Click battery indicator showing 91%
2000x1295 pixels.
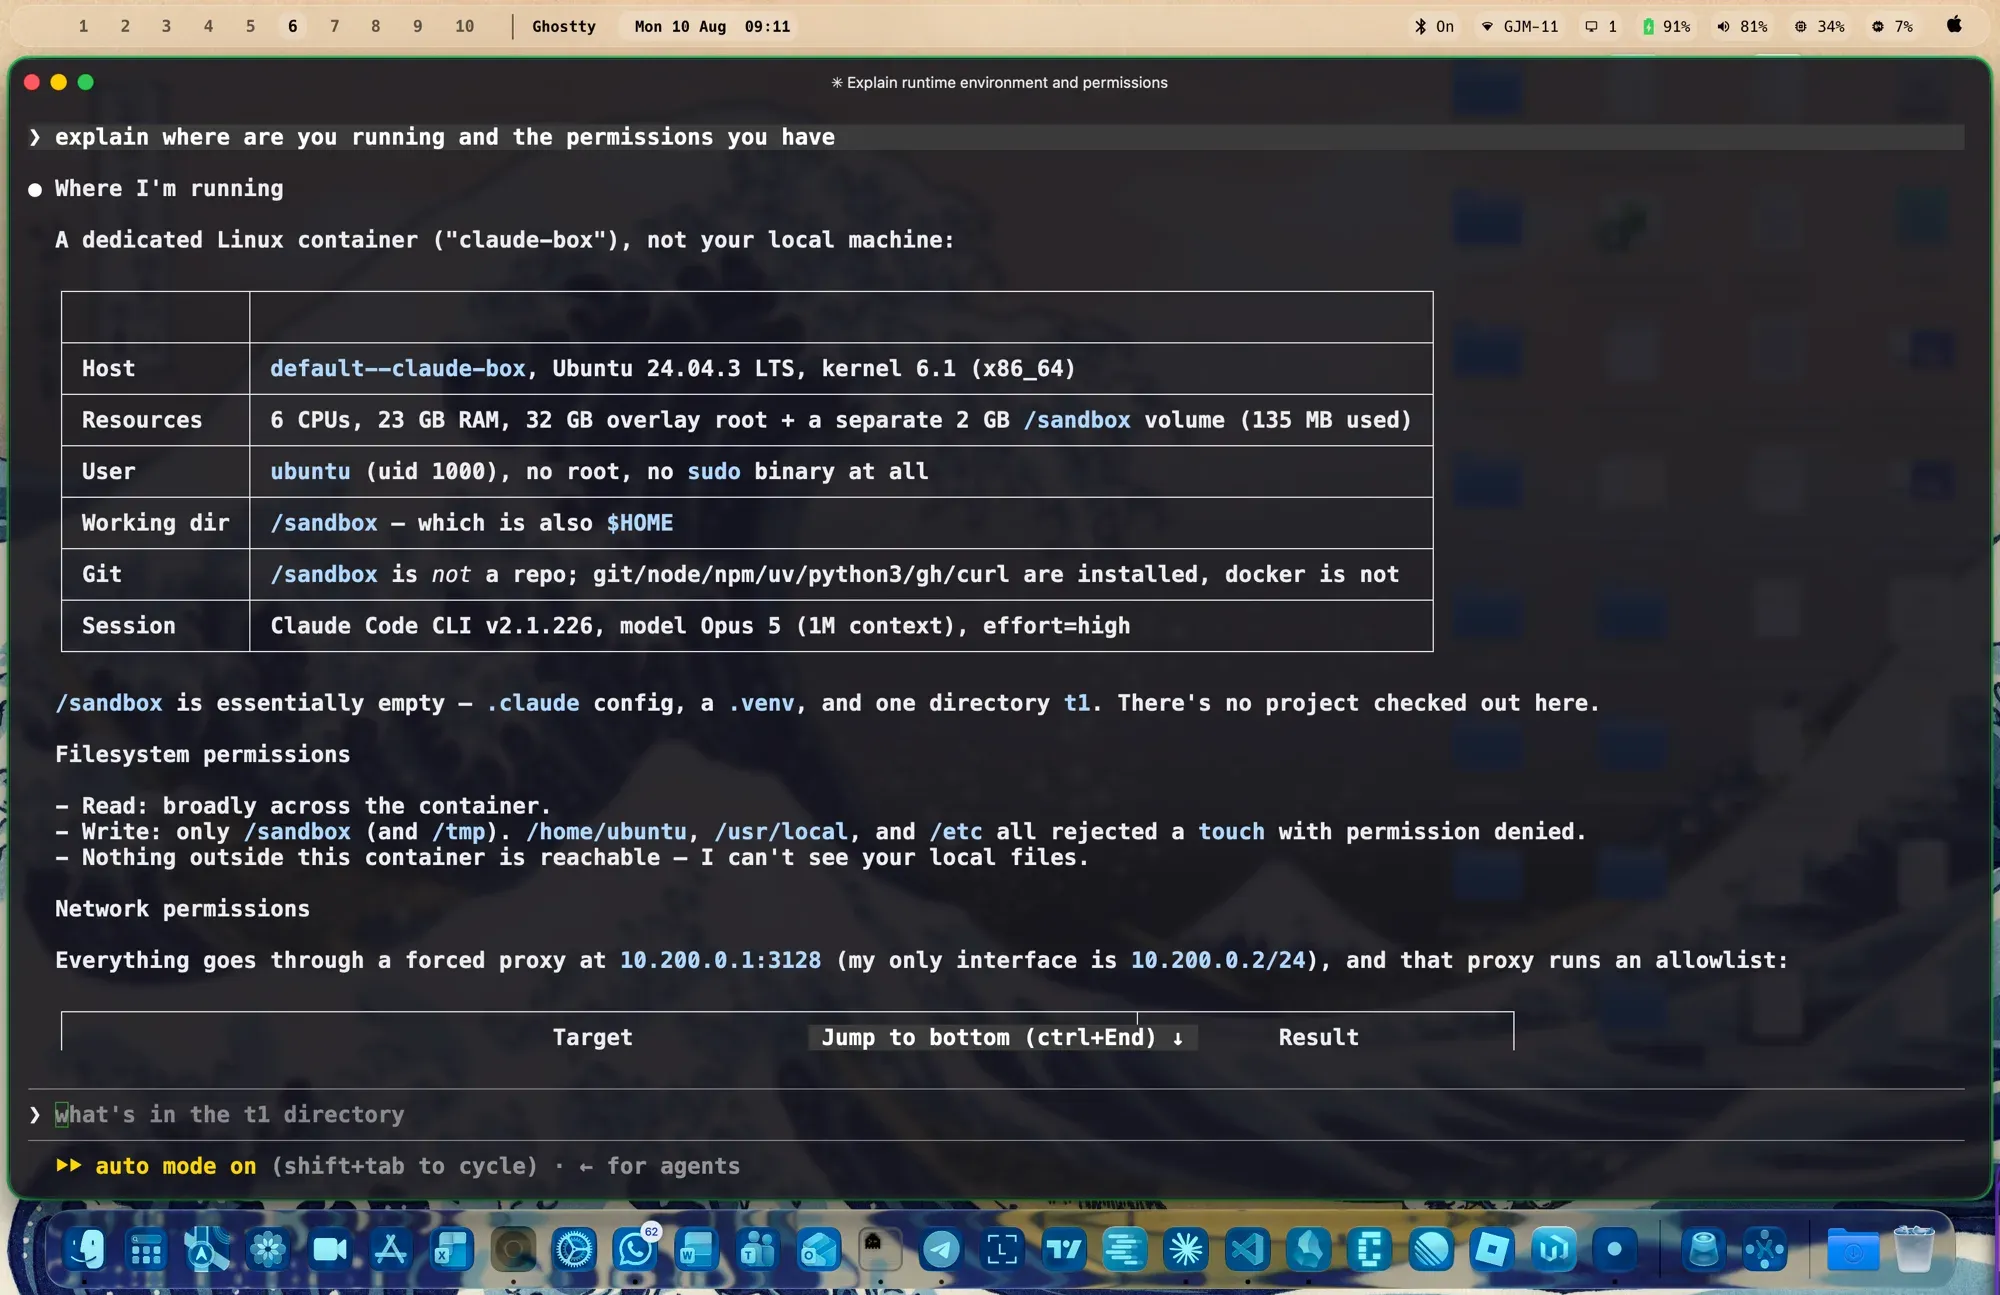tap(1666, 27)
